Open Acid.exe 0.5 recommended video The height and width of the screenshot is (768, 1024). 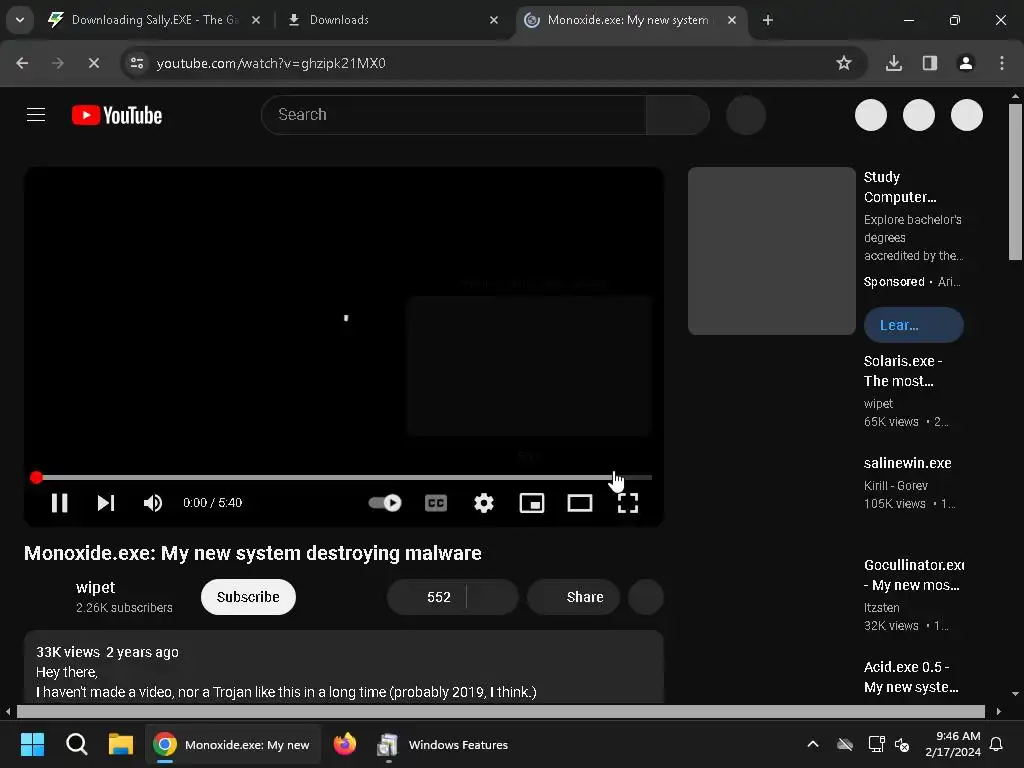tap(910, 677)
